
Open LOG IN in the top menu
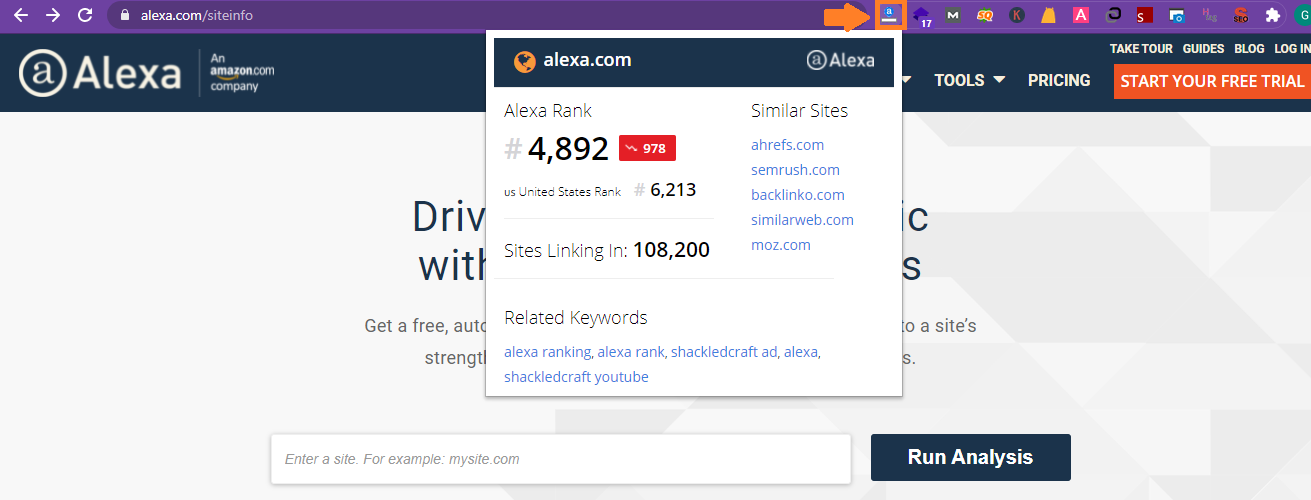(x=1292, y=49)
